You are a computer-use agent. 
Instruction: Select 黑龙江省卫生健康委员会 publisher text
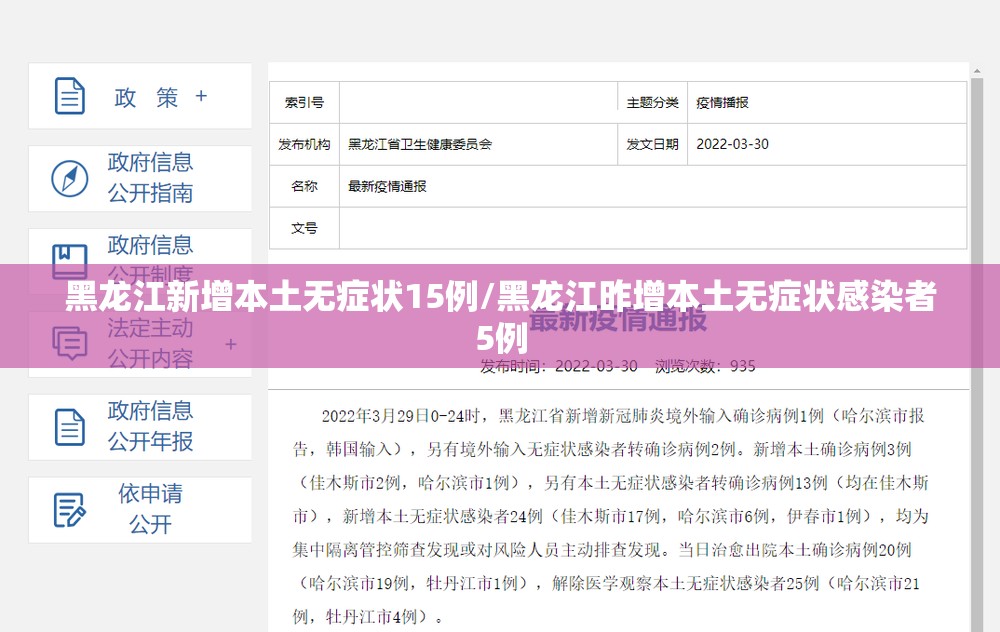pos(420,144)
